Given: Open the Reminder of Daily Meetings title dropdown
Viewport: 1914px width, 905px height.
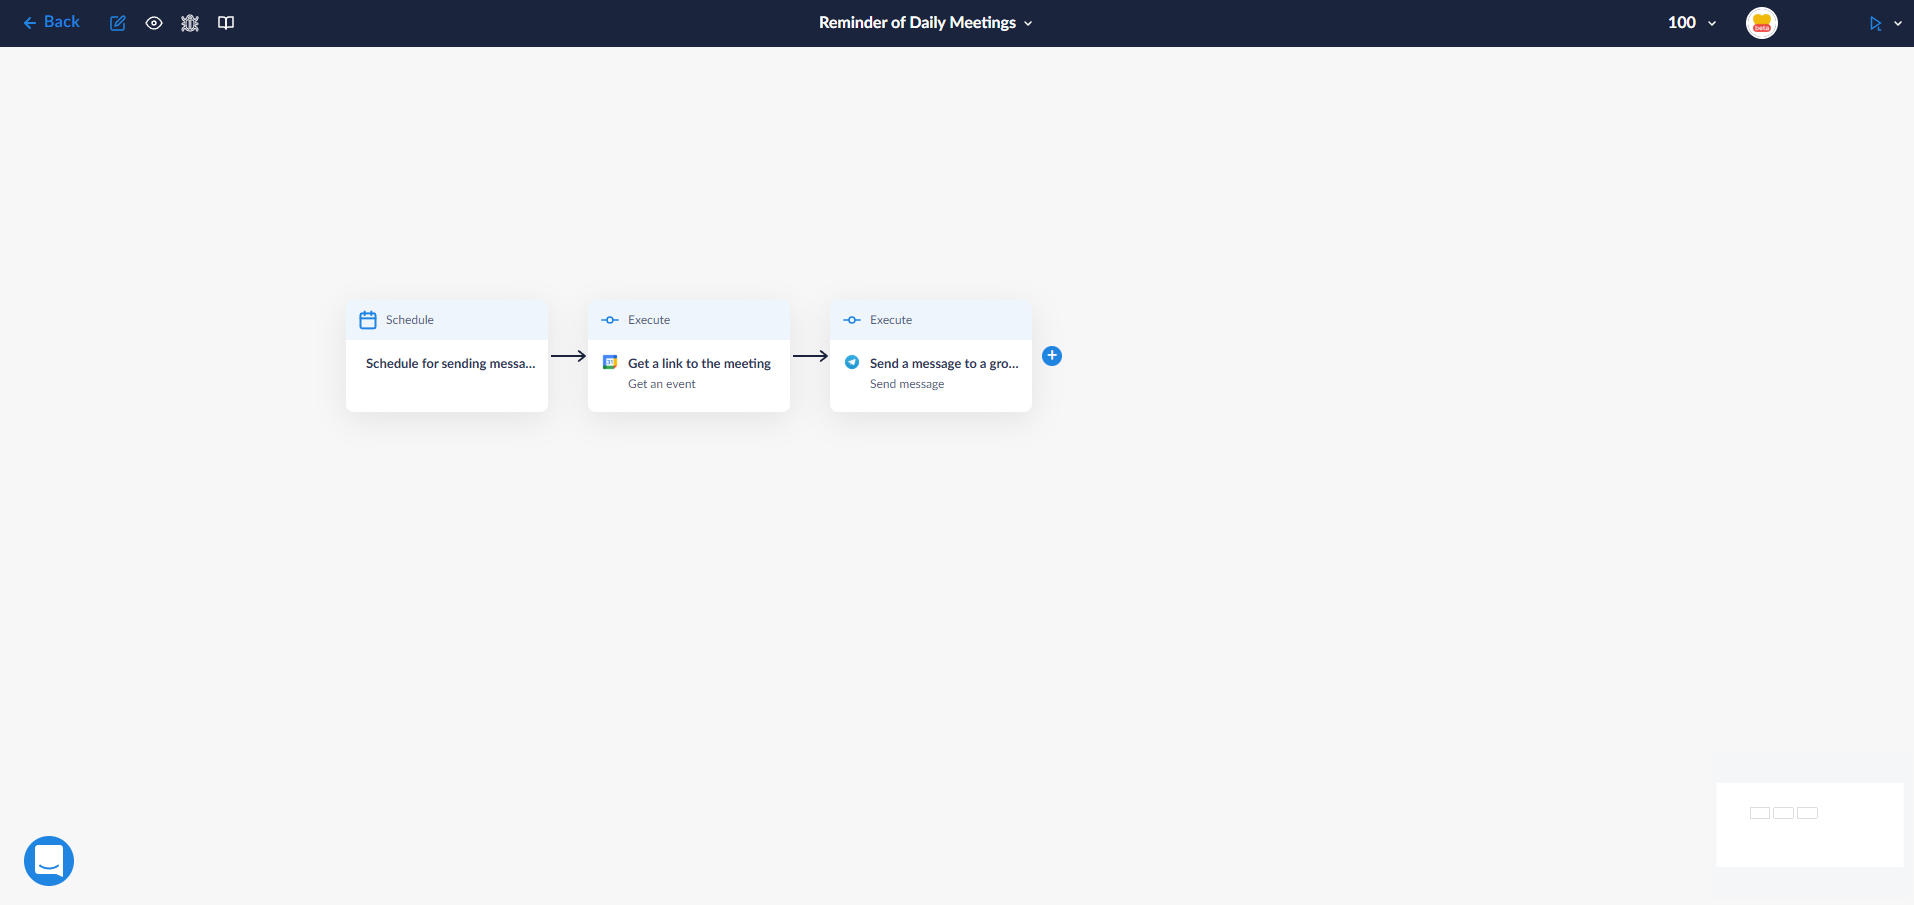Looking at the screenshot, I should coord(926,22).
